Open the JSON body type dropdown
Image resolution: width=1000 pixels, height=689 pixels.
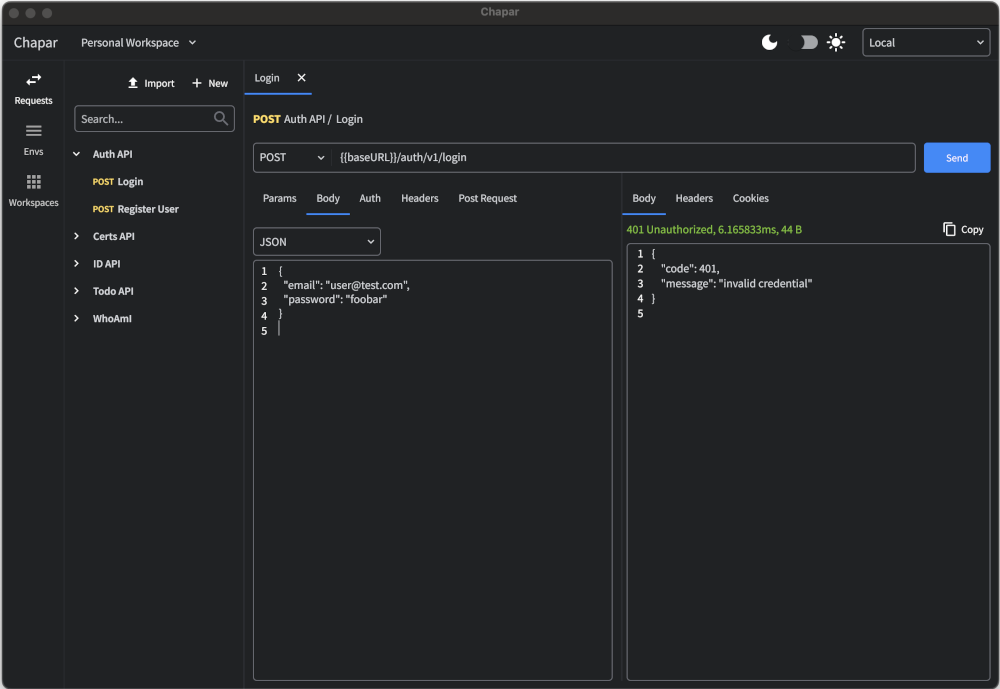coord(317,242)
